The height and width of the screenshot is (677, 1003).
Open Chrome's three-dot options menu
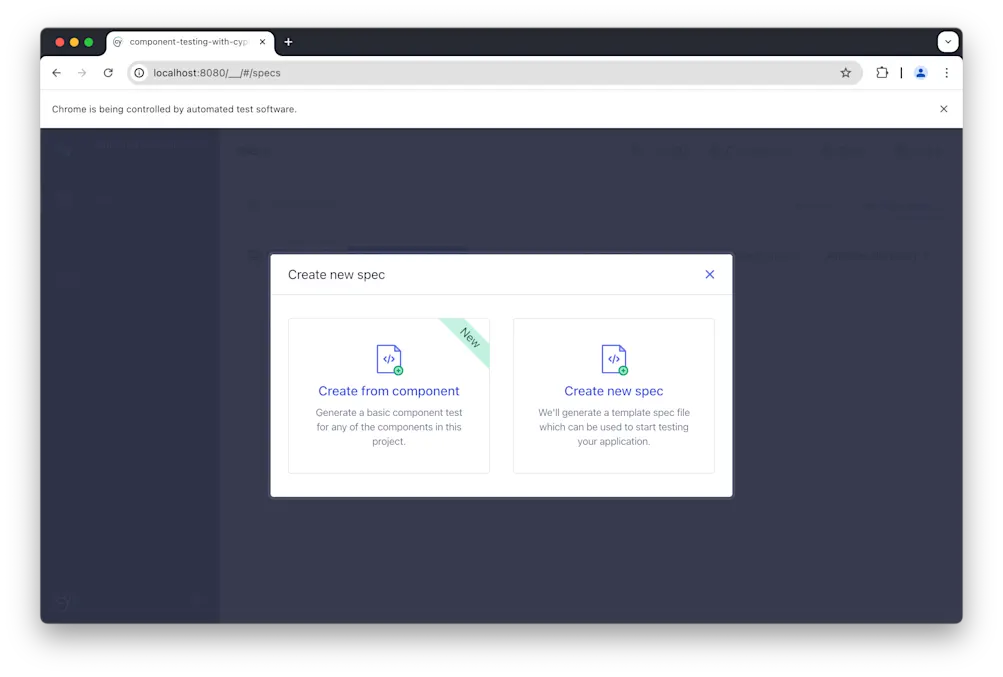coord(946,72)
